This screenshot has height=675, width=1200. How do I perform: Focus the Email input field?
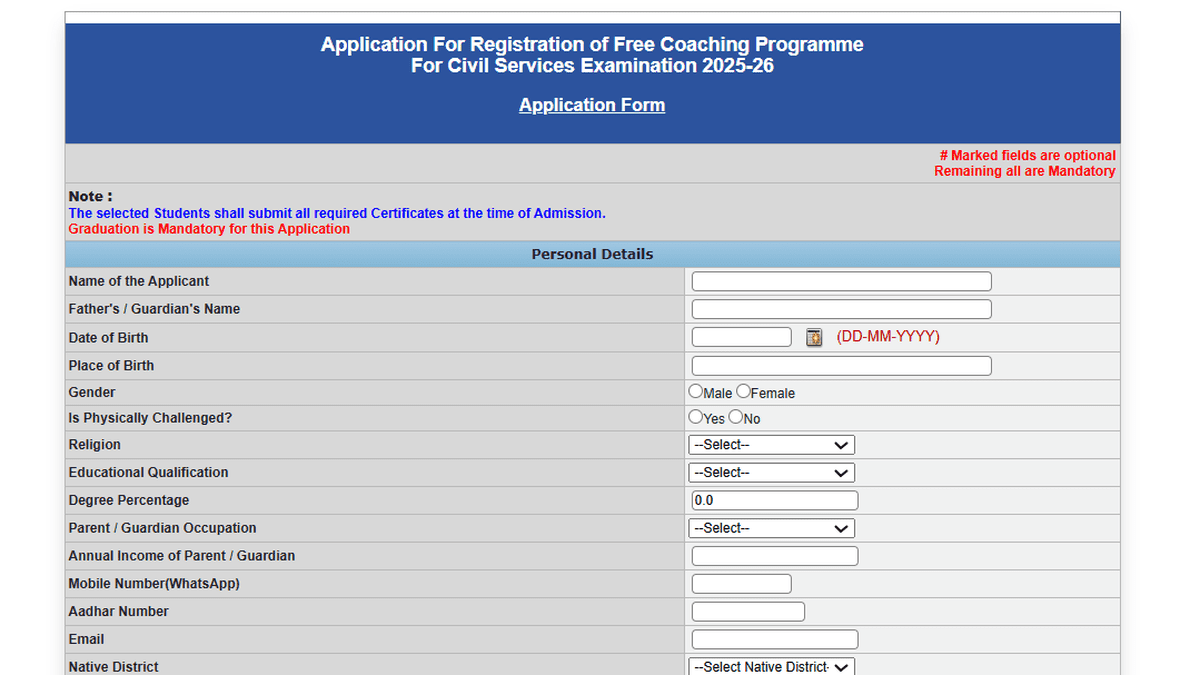point(775,639)
